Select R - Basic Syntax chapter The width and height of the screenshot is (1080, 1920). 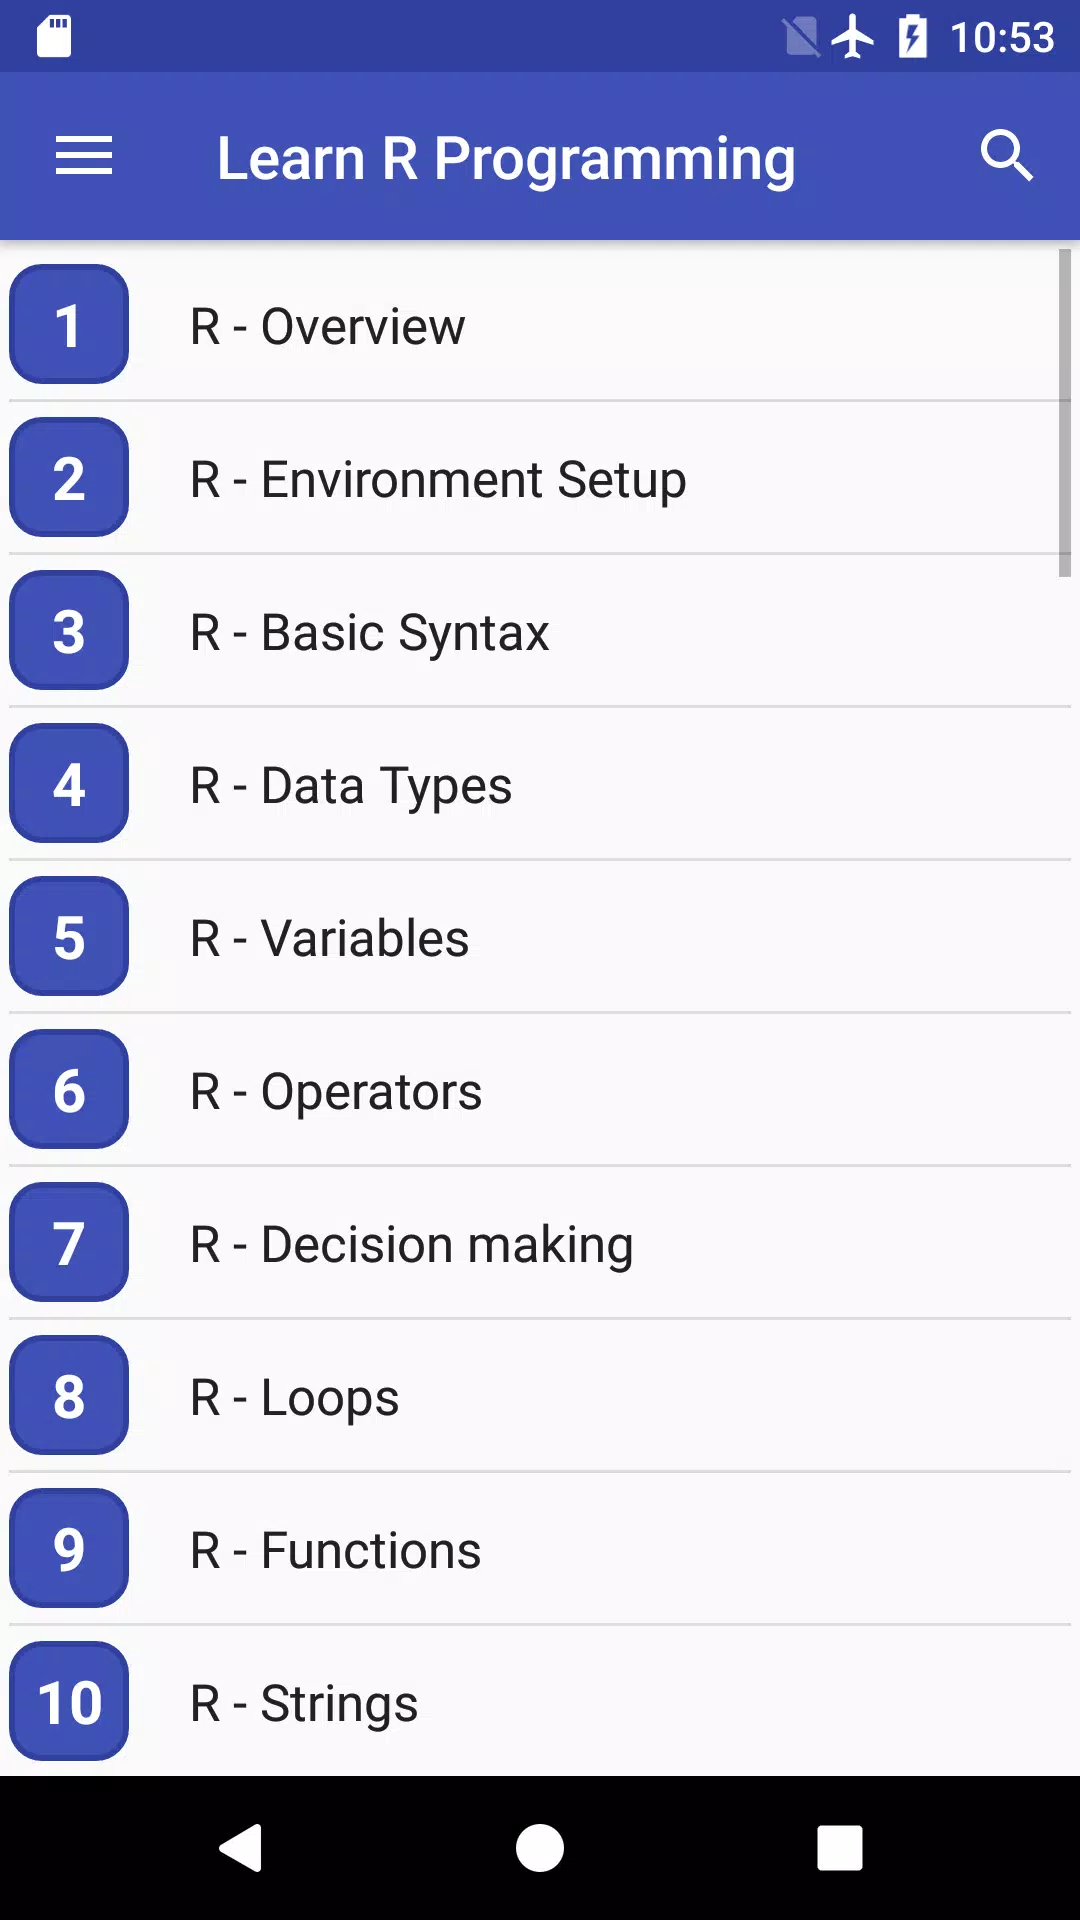tap(540, 632)
